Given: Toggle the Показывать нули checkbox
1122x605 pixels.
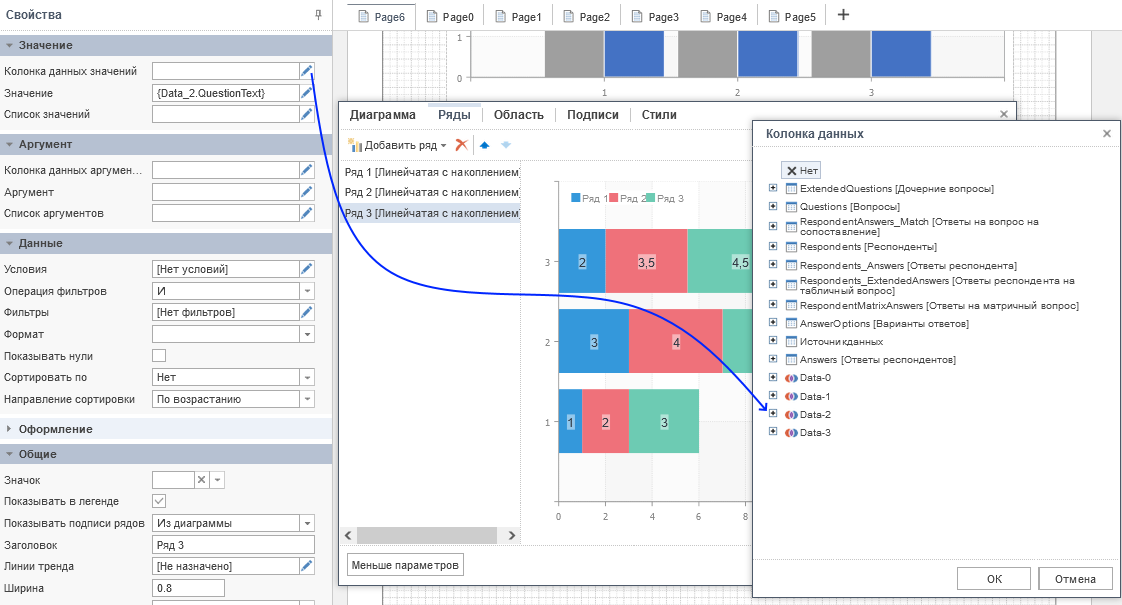Looking at the screenshot, I should pos(159,356).
